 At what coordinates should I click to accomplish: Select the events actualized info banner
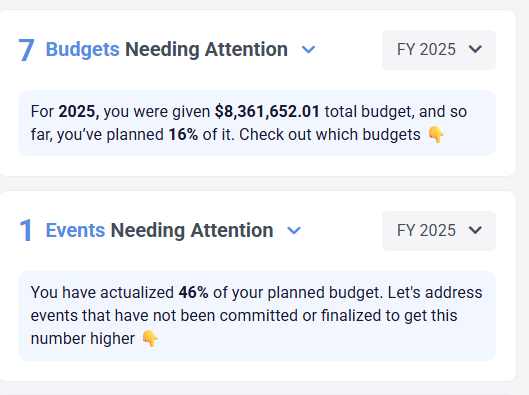point(257,316)
